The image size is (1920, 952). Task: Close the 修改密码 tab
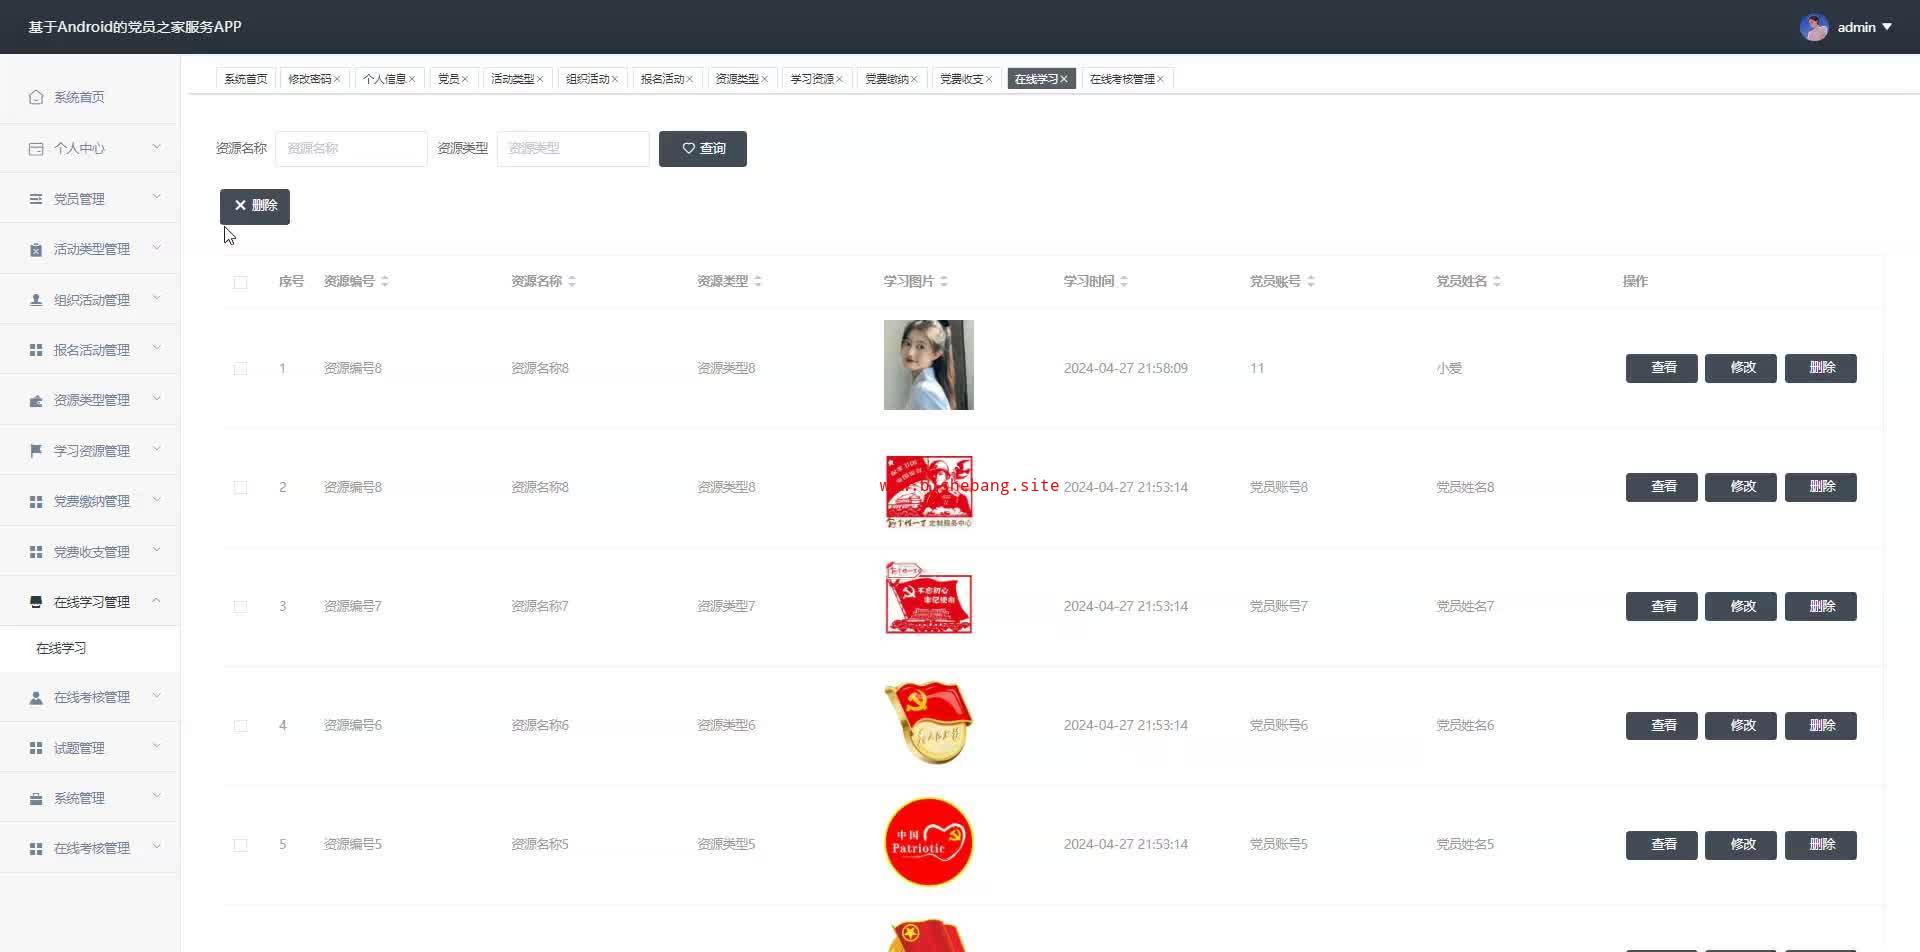tap(337, 79)
